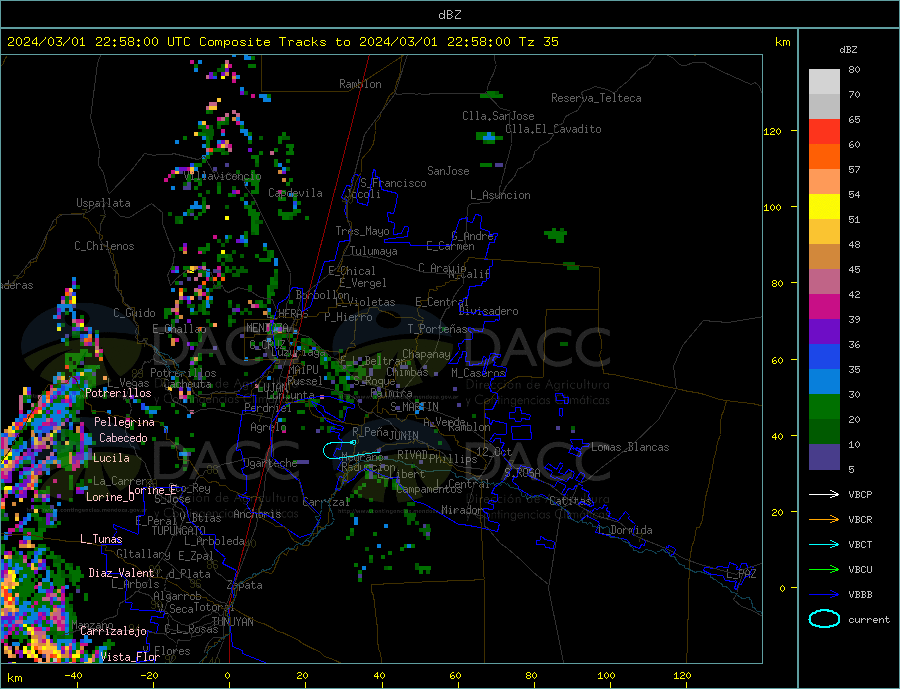Click the green VBCU arrow legend symbol

click(824, 570)
